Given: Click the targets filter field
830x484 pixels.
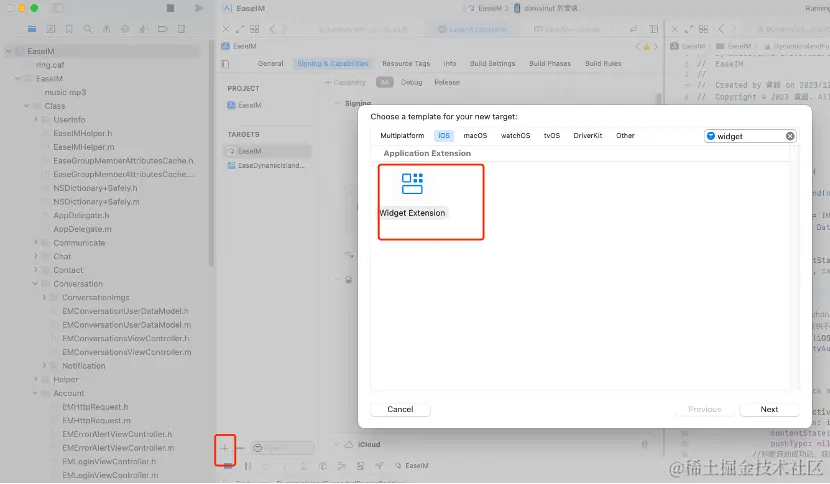Looking at the screenshot, I should [x=282, y=449].
